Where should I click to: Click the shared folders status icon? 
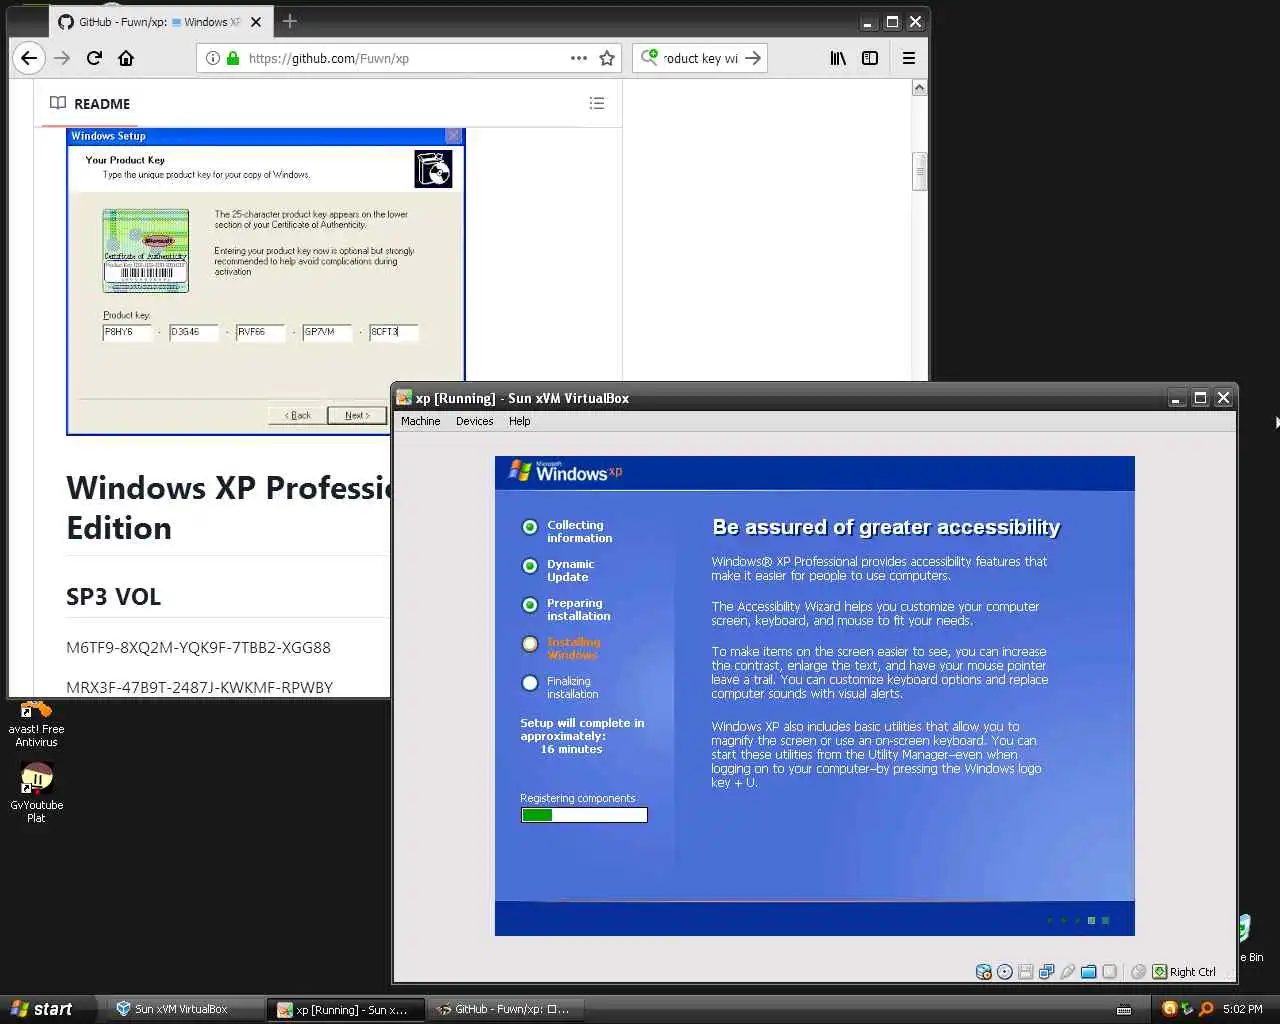point(1089,971)
